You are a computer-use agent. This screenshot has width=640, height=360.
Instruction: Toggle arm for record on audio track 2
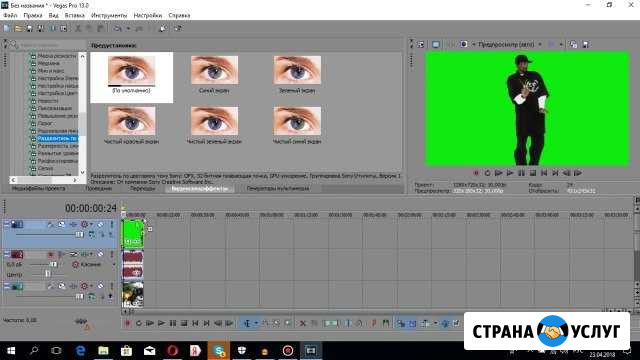(51, 254)
